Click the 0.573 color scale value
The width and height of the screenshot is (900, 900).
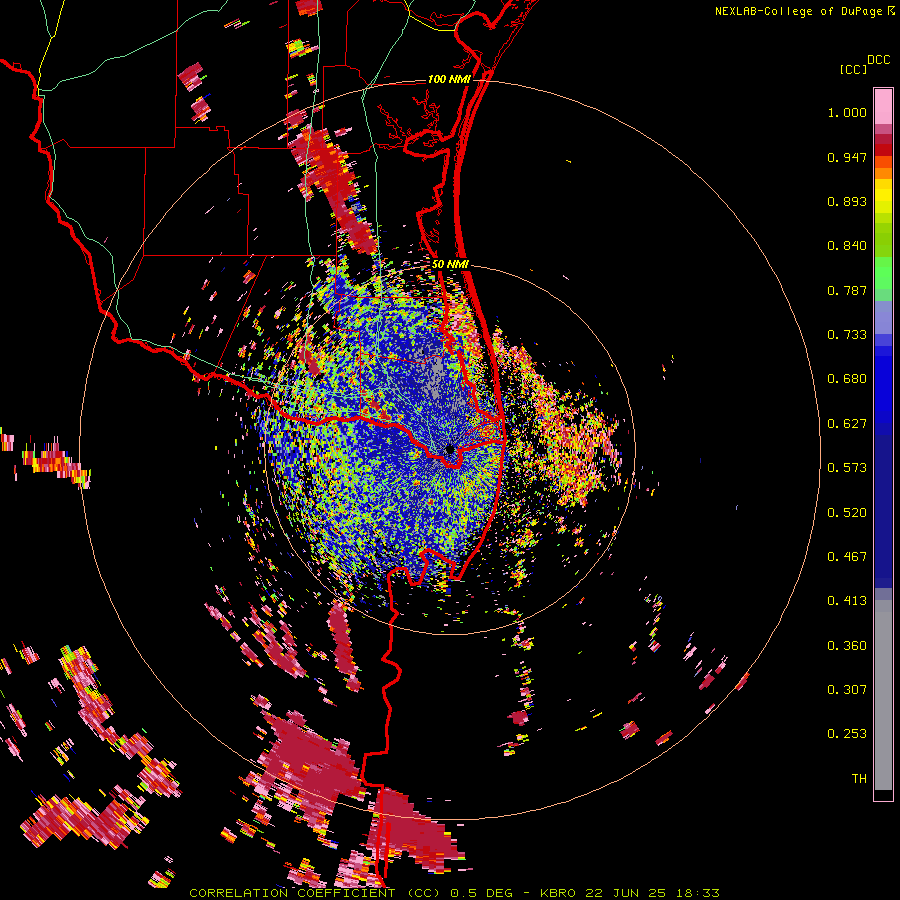click(x=847, y=468)
